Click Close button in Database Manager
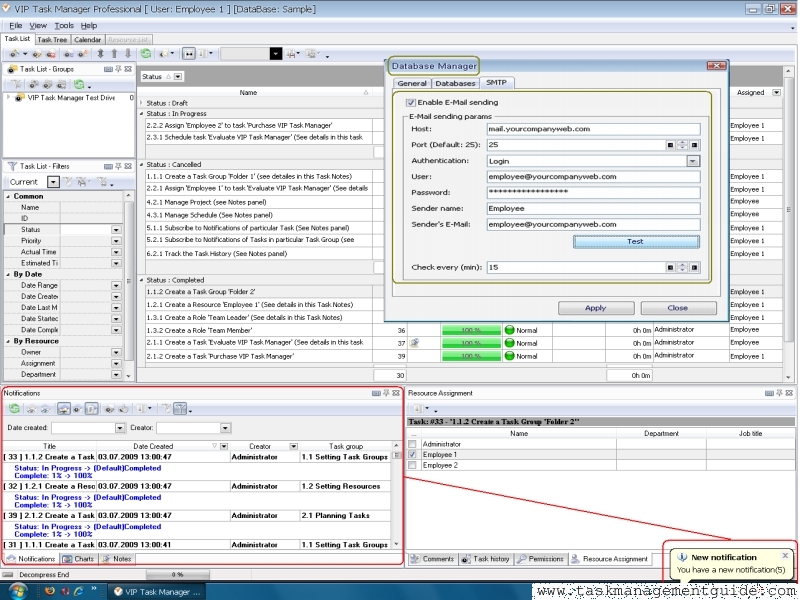Viewport: 800px width, 600px height. coord(678,308)
